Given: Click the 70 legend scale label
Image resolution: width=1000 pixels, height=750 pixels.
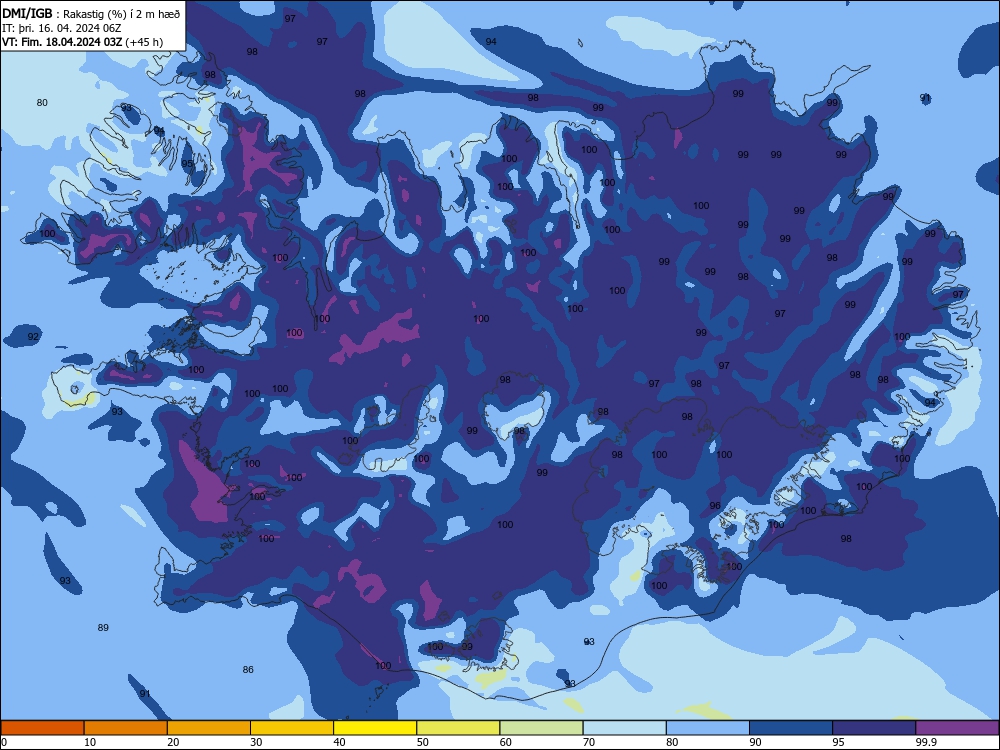Looking at the screenshot, I should point(589,742).
